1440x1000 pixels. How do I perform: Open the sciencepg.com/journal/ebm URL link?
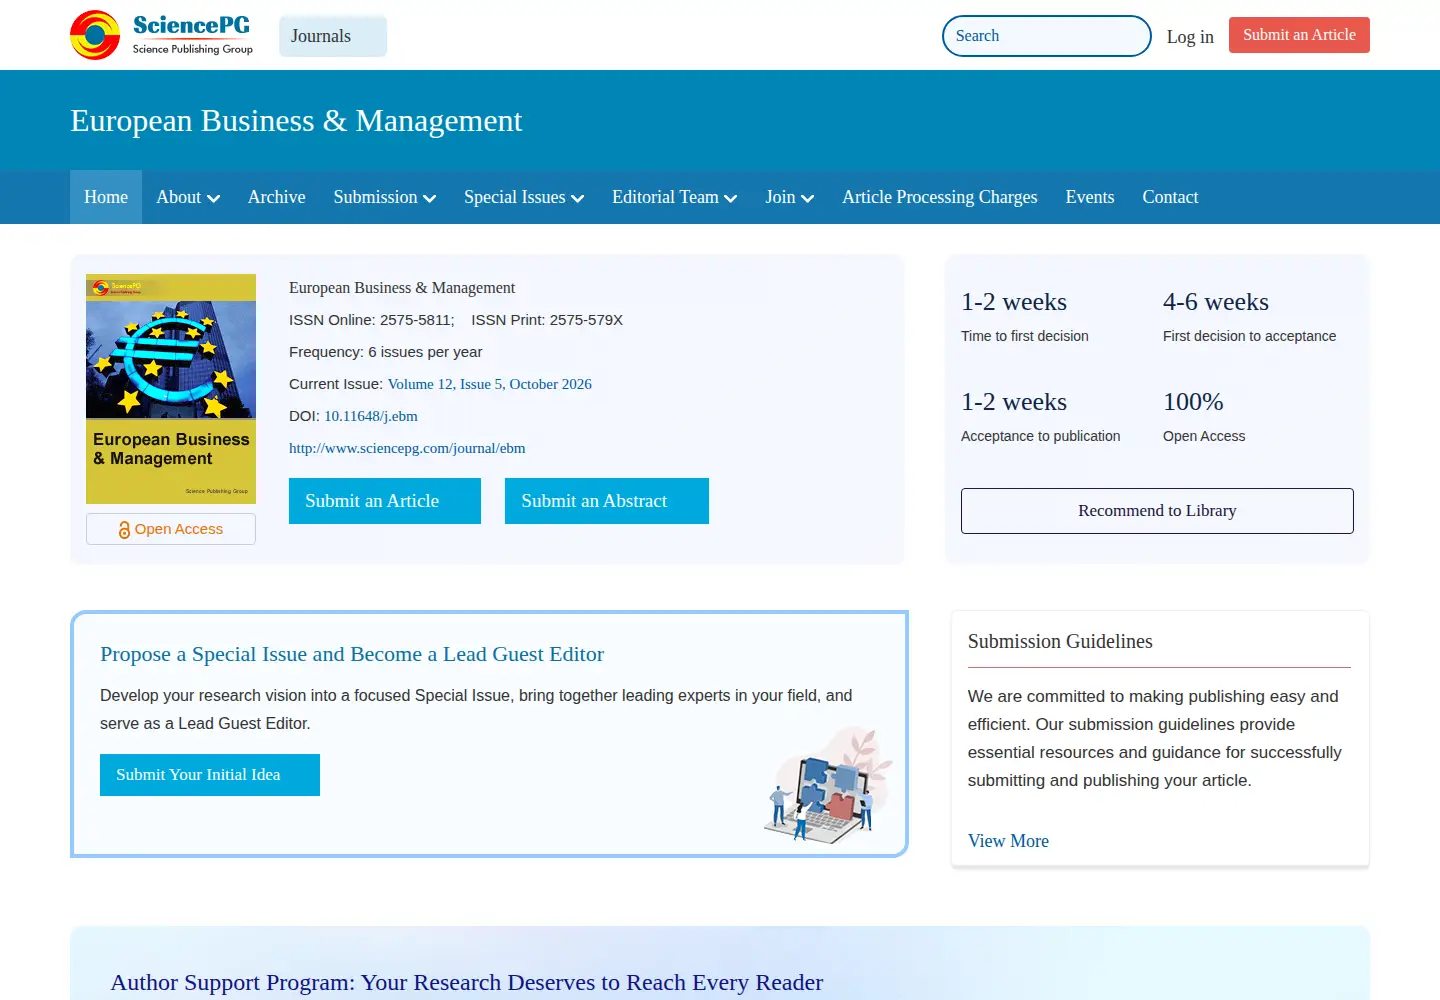click(407, 448)
